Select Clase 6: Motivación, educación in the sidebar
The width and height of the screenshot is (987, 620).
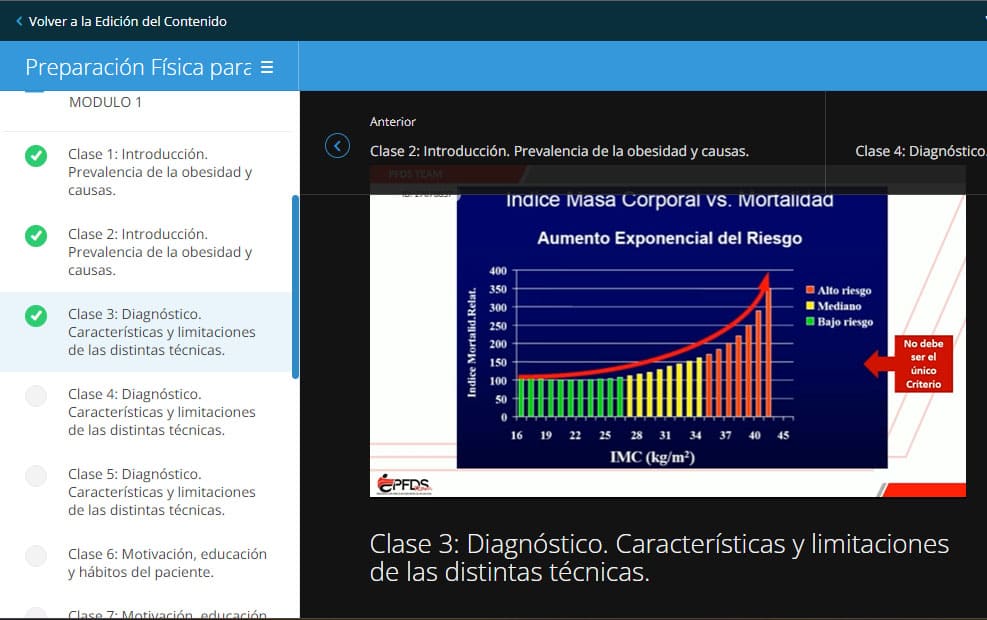click(x=167, y=563)
